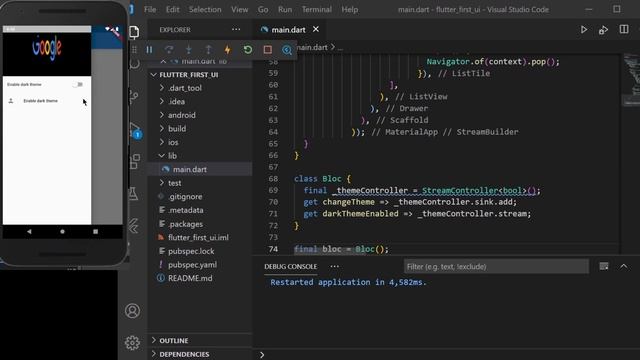Viewport: 640px width, 360px height.
Task: Open Debug Console more actions ellipsis
Action: click(x=335, y=267)
